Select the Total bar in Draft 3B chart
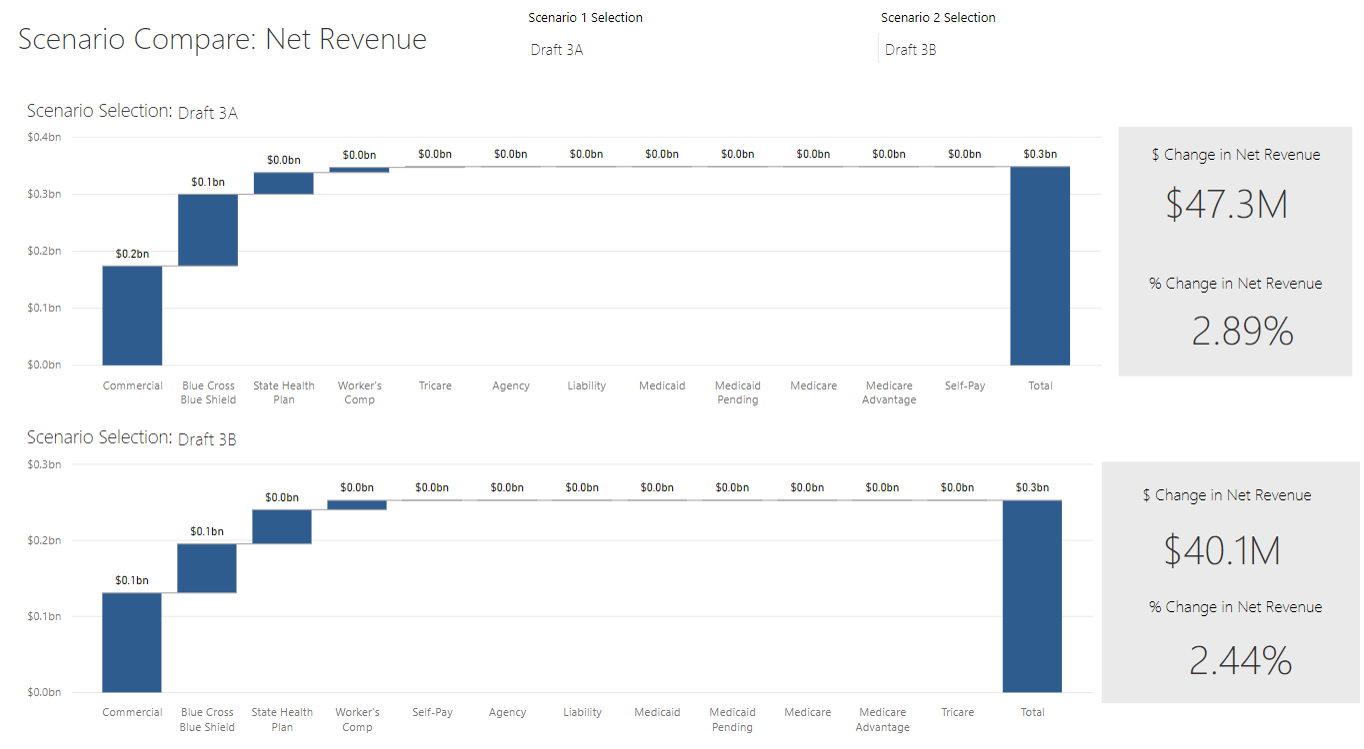Screen dimensions: 1364x749 pos(1032,596)
